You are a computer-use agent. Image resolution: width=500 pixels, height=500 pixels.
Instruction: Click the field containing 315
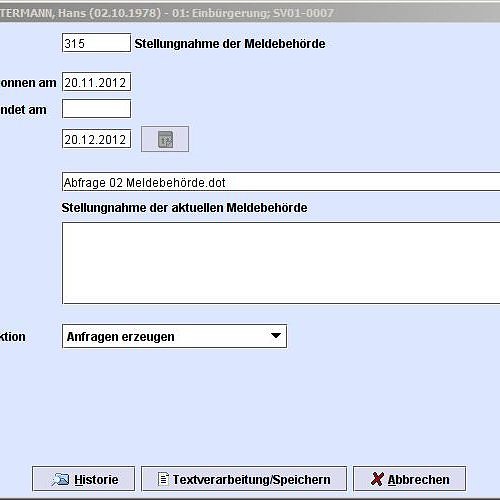coord(96,43)
